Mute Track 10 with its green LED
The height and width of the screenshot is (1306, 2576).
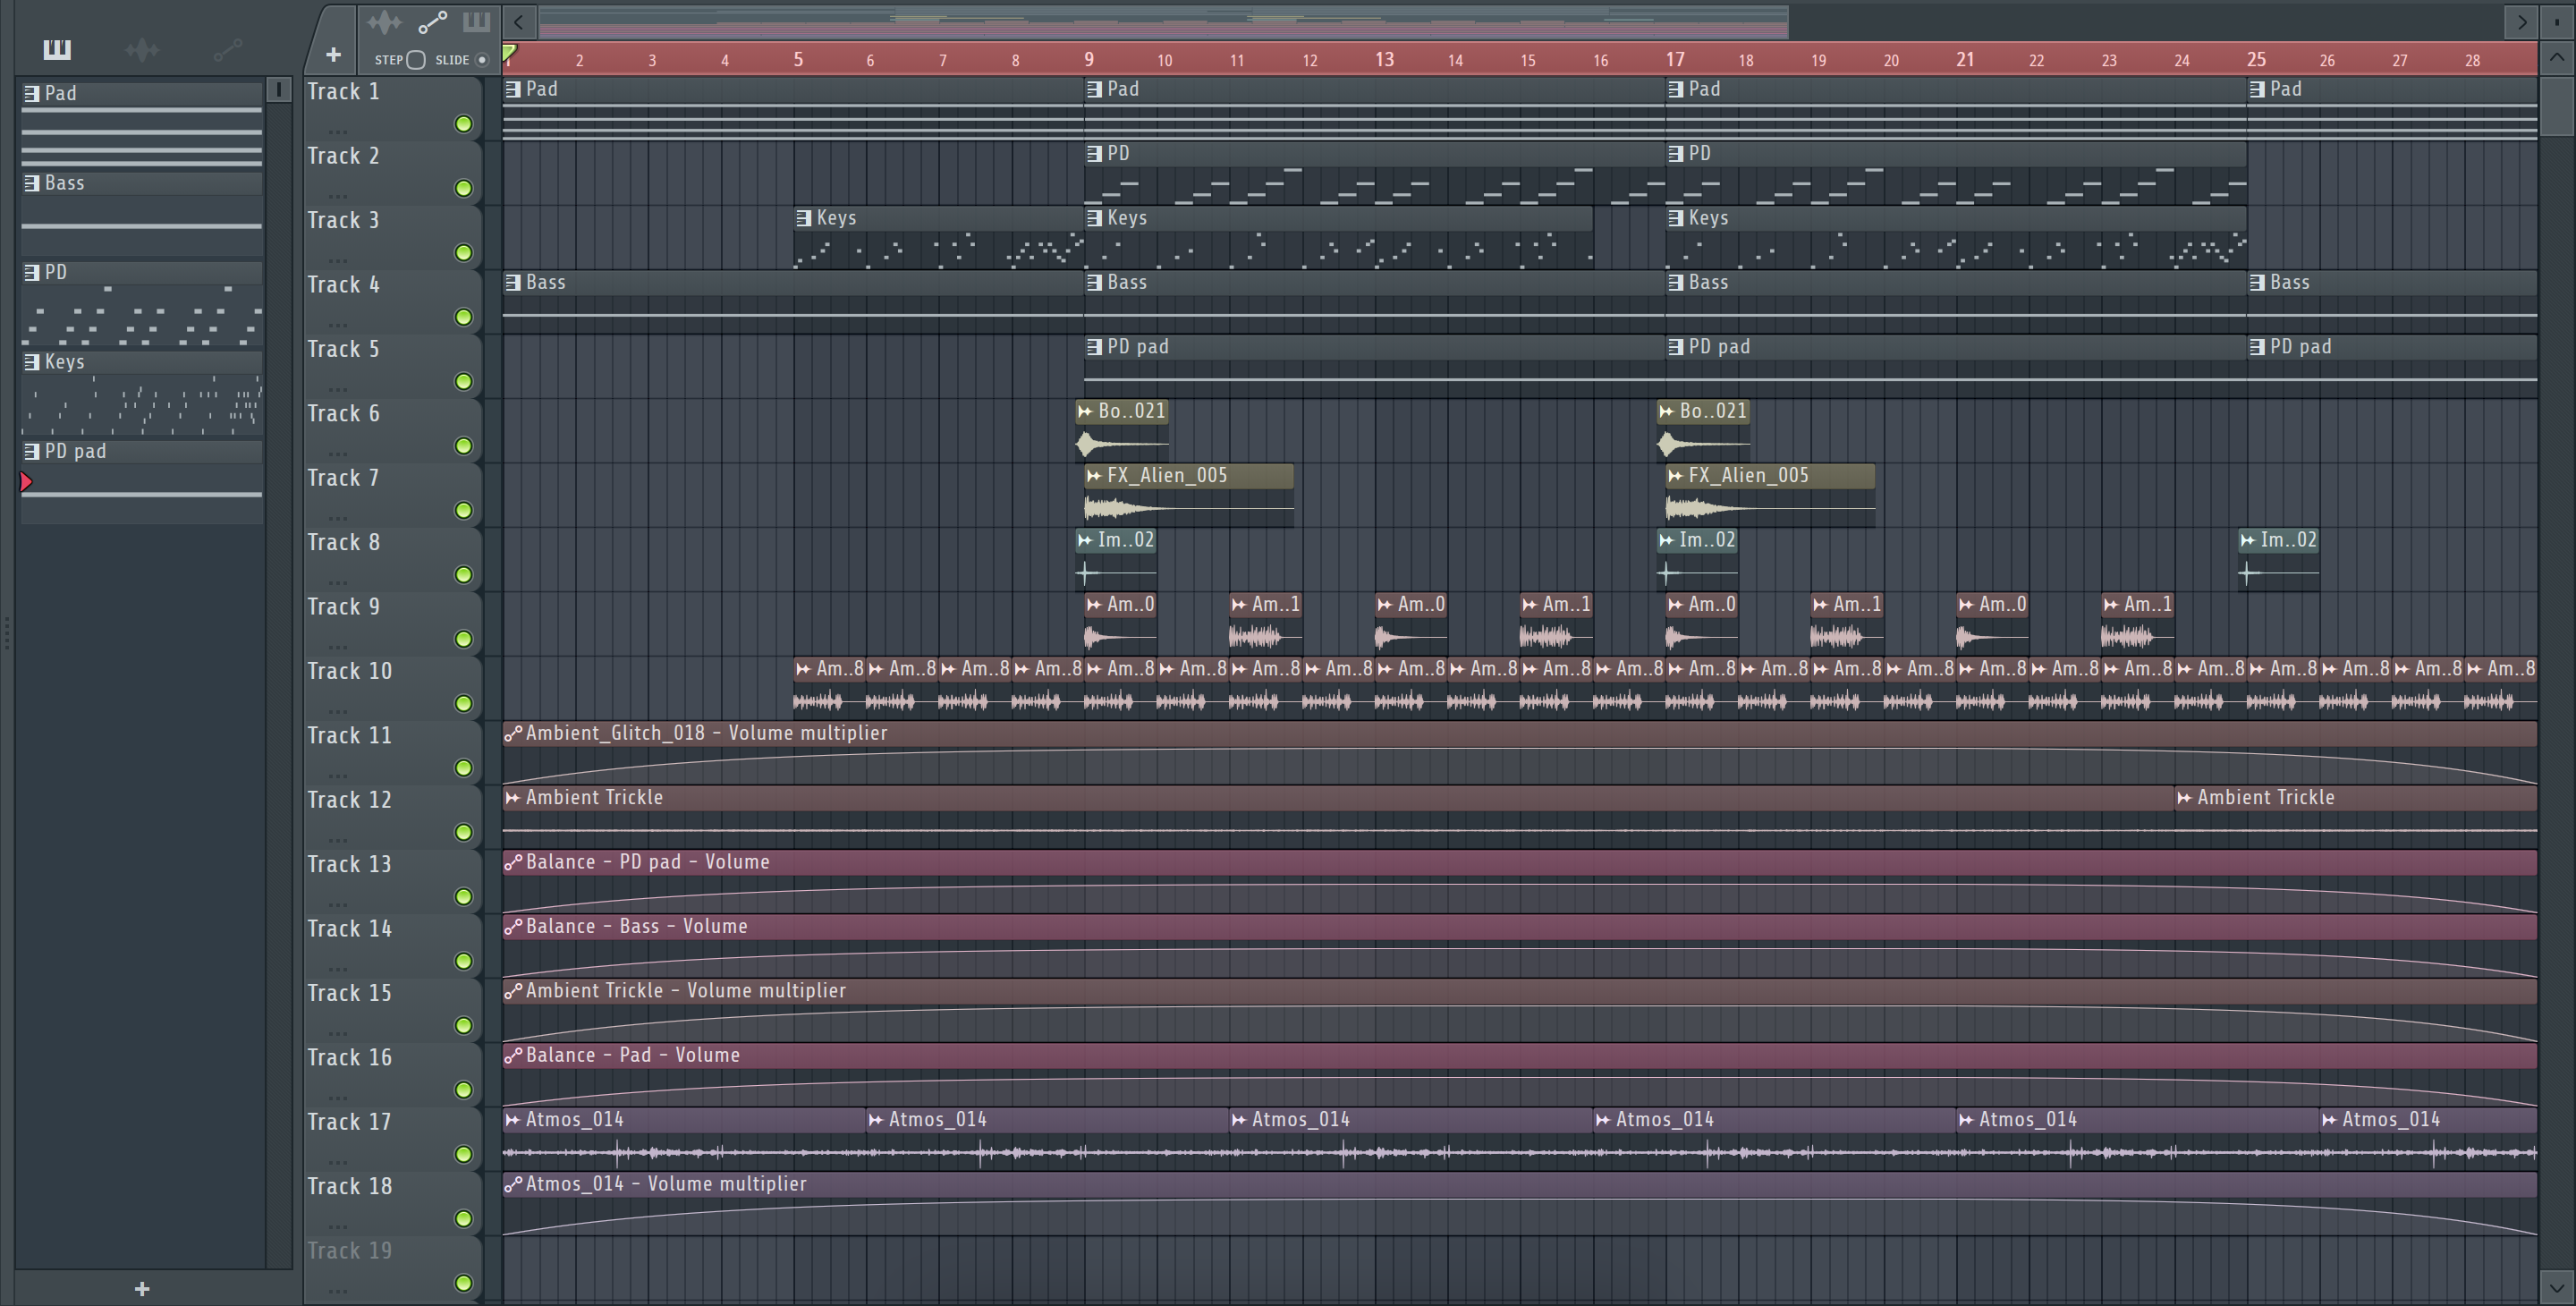pos(464,704)
